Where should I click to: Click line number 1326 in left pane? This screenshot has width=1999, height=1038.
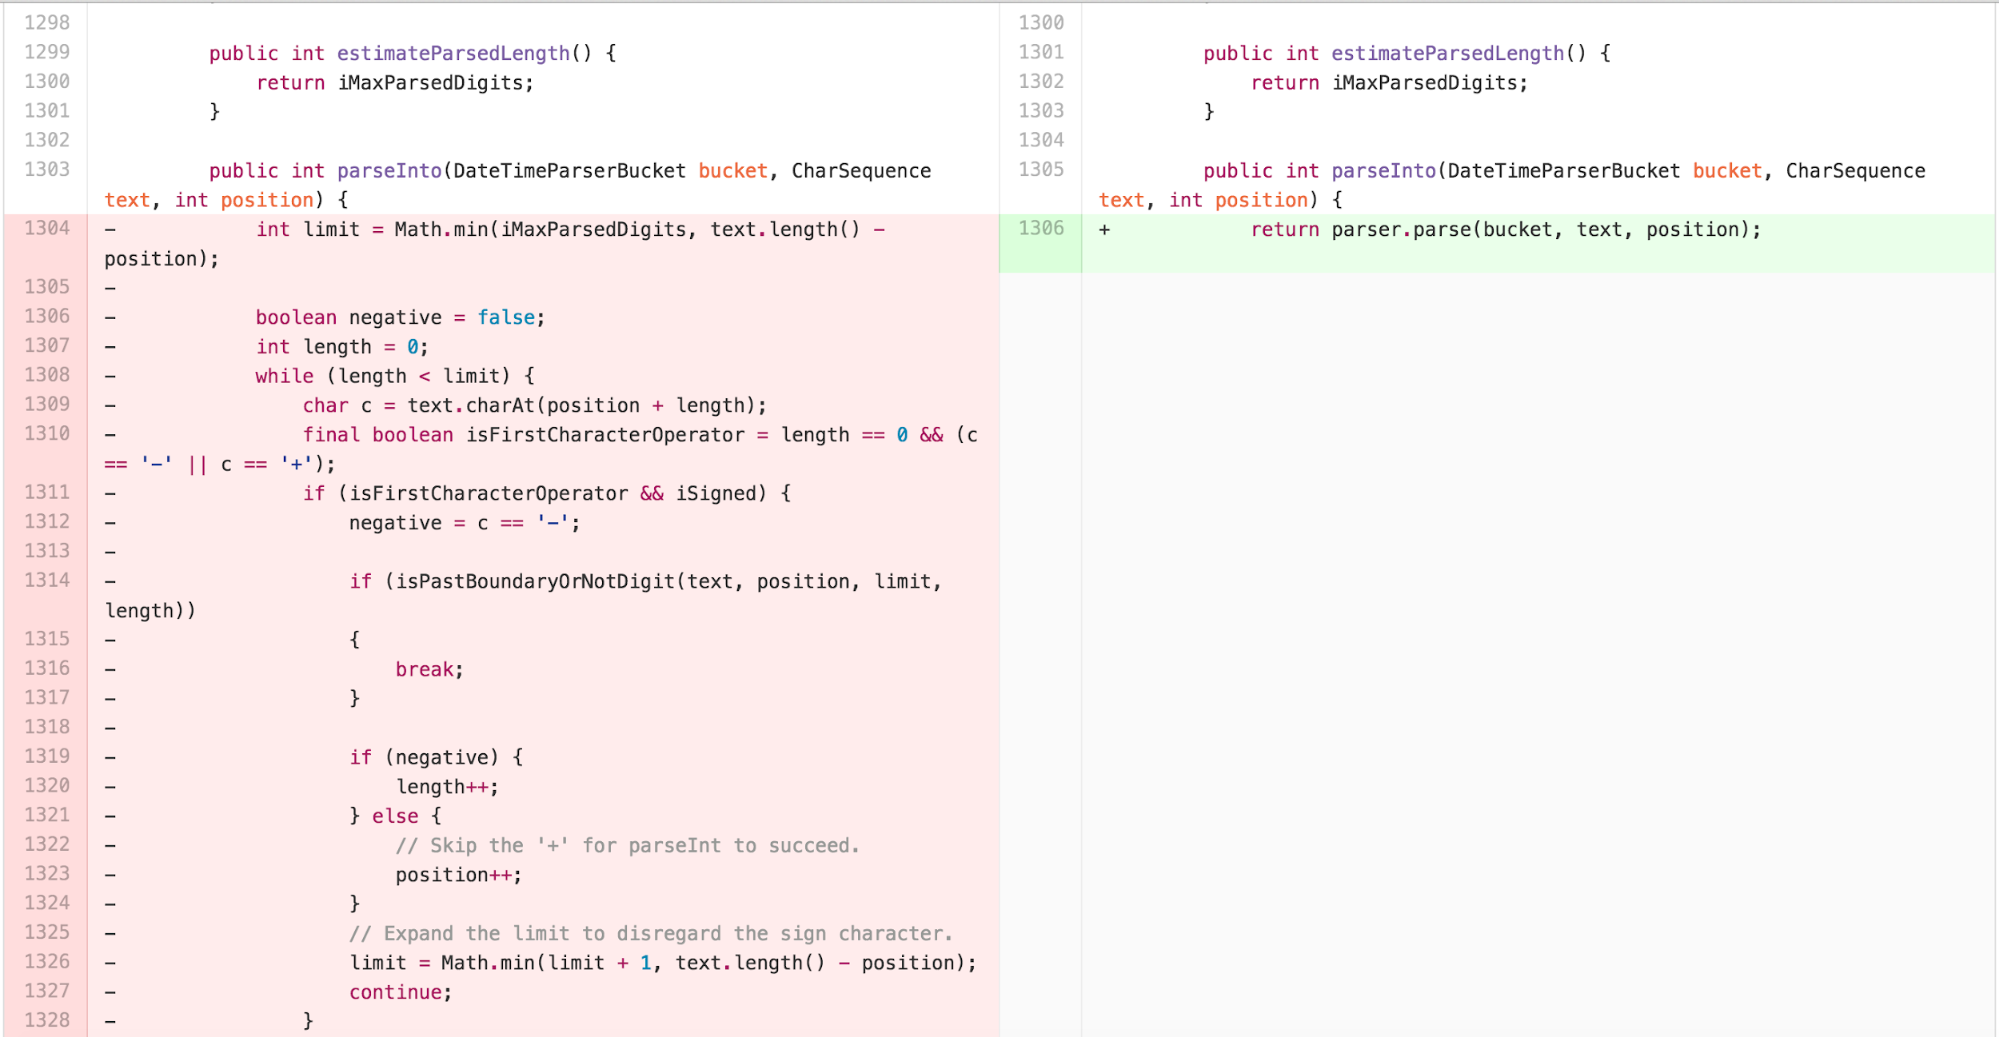click(47, 961)
